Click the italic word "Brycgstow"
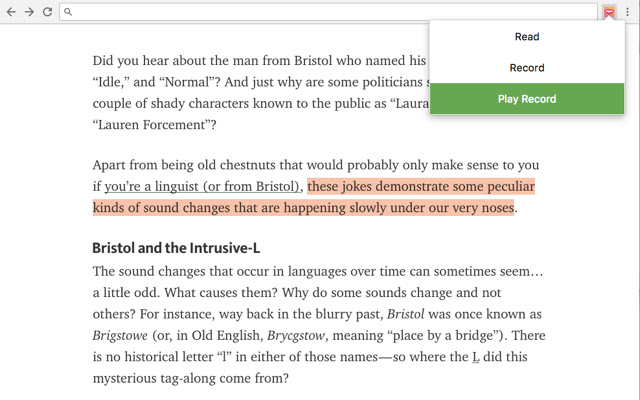 click(296, 336)
